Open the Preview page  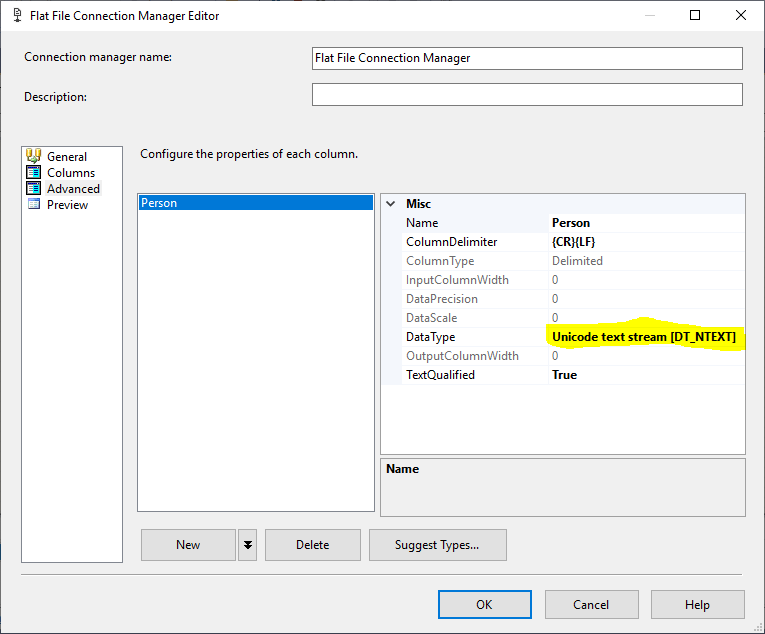coord(67,205)
